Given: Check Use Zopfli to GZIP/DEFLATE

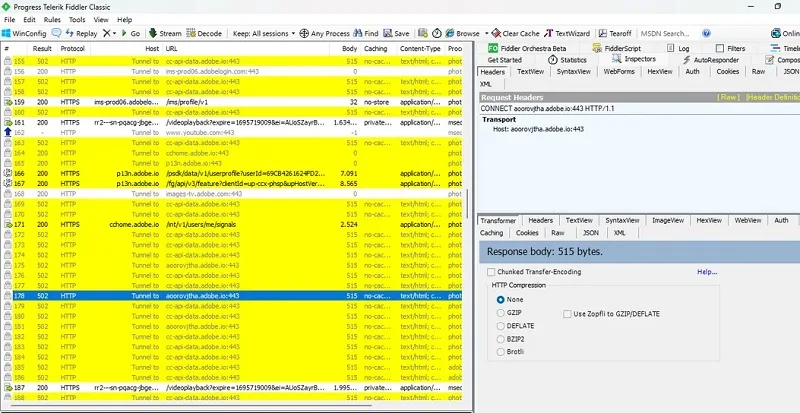Looking at the screenshot, I should 567,314.
